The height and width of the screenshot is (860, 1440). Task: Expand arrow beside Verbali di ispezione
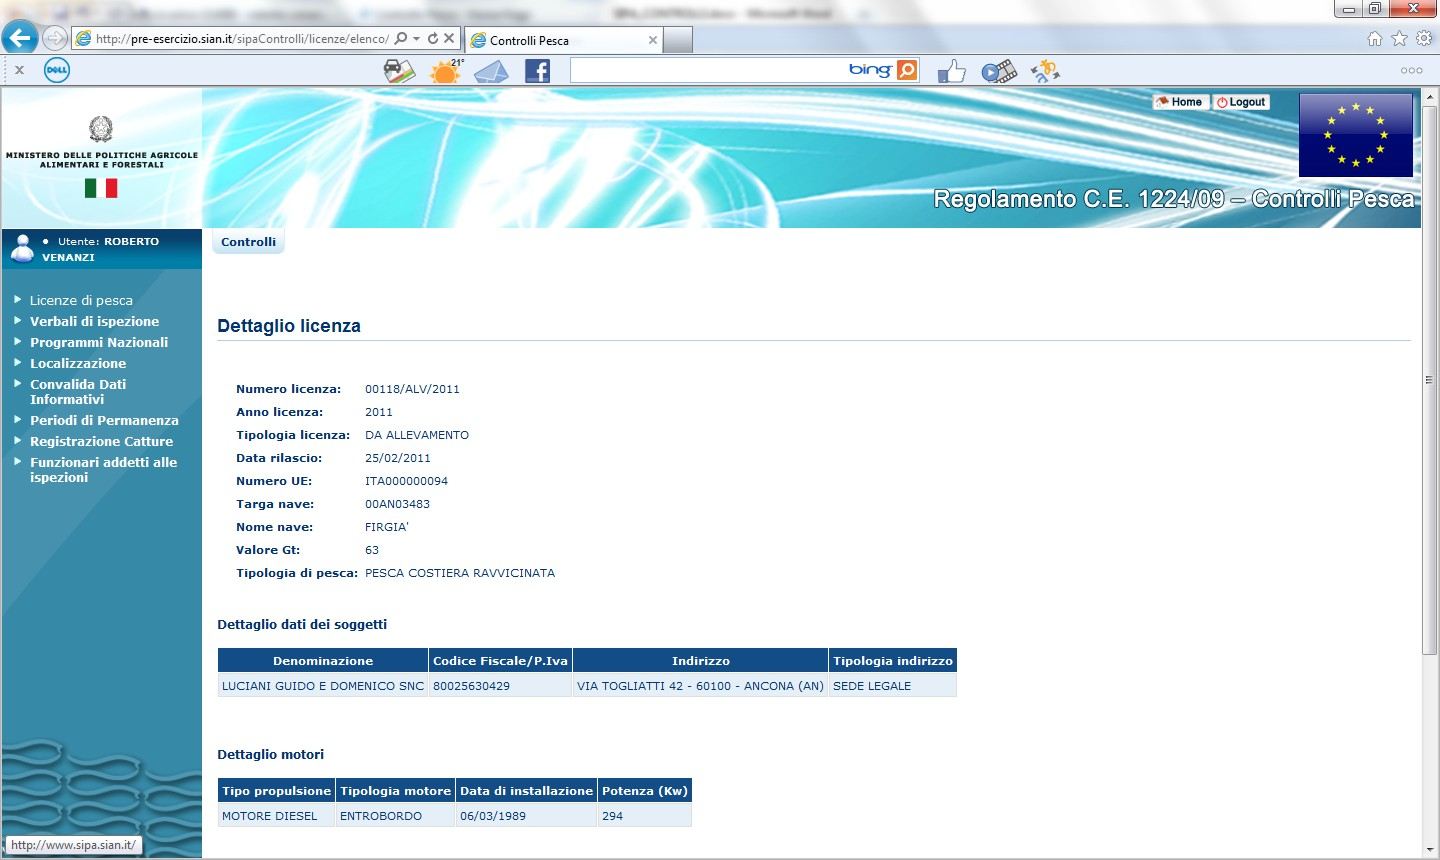18,320
